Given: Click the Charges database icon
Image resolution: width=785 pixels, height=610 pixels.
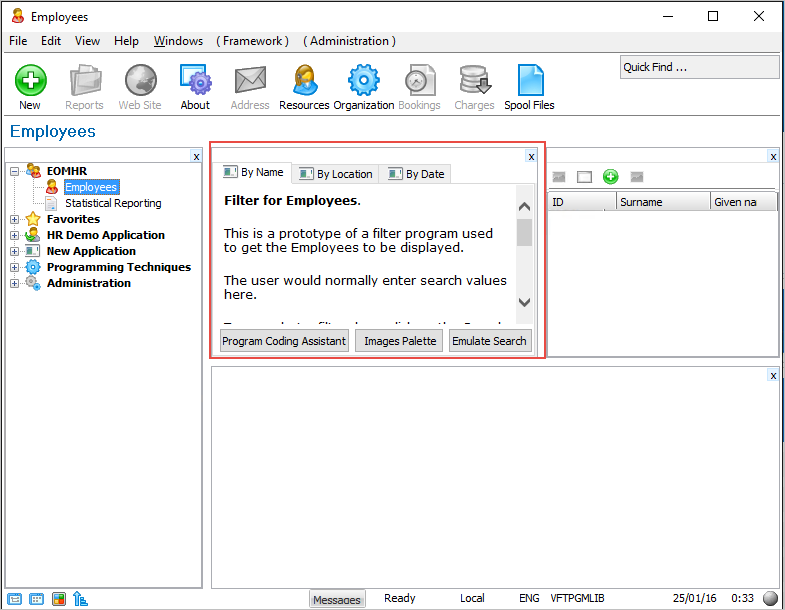Looking at the screenshot, I should 475,80.
